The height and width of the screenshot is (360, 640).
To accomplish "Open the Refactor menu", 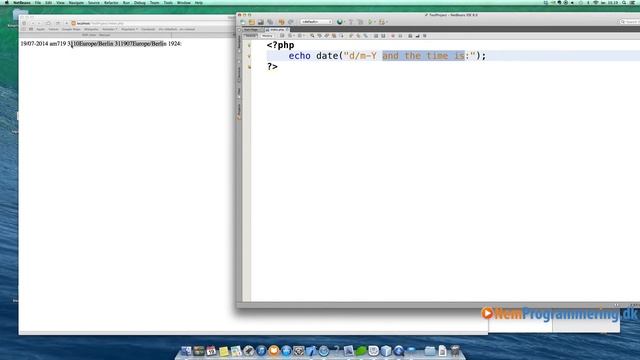I will tap(111, 2).
